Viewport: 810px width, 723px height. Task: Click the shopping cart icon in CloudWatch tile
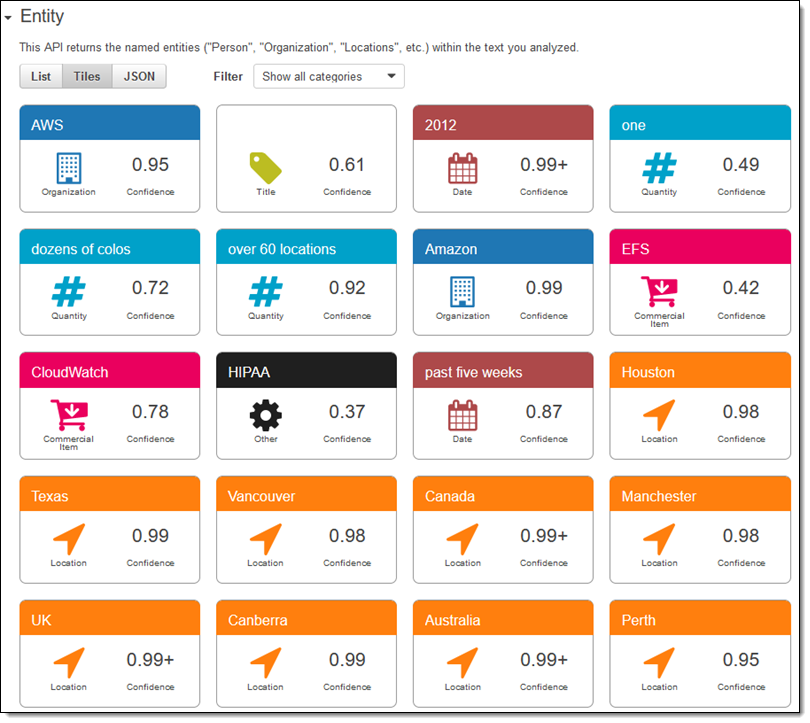pyautogui.click(x=69, y=415)
